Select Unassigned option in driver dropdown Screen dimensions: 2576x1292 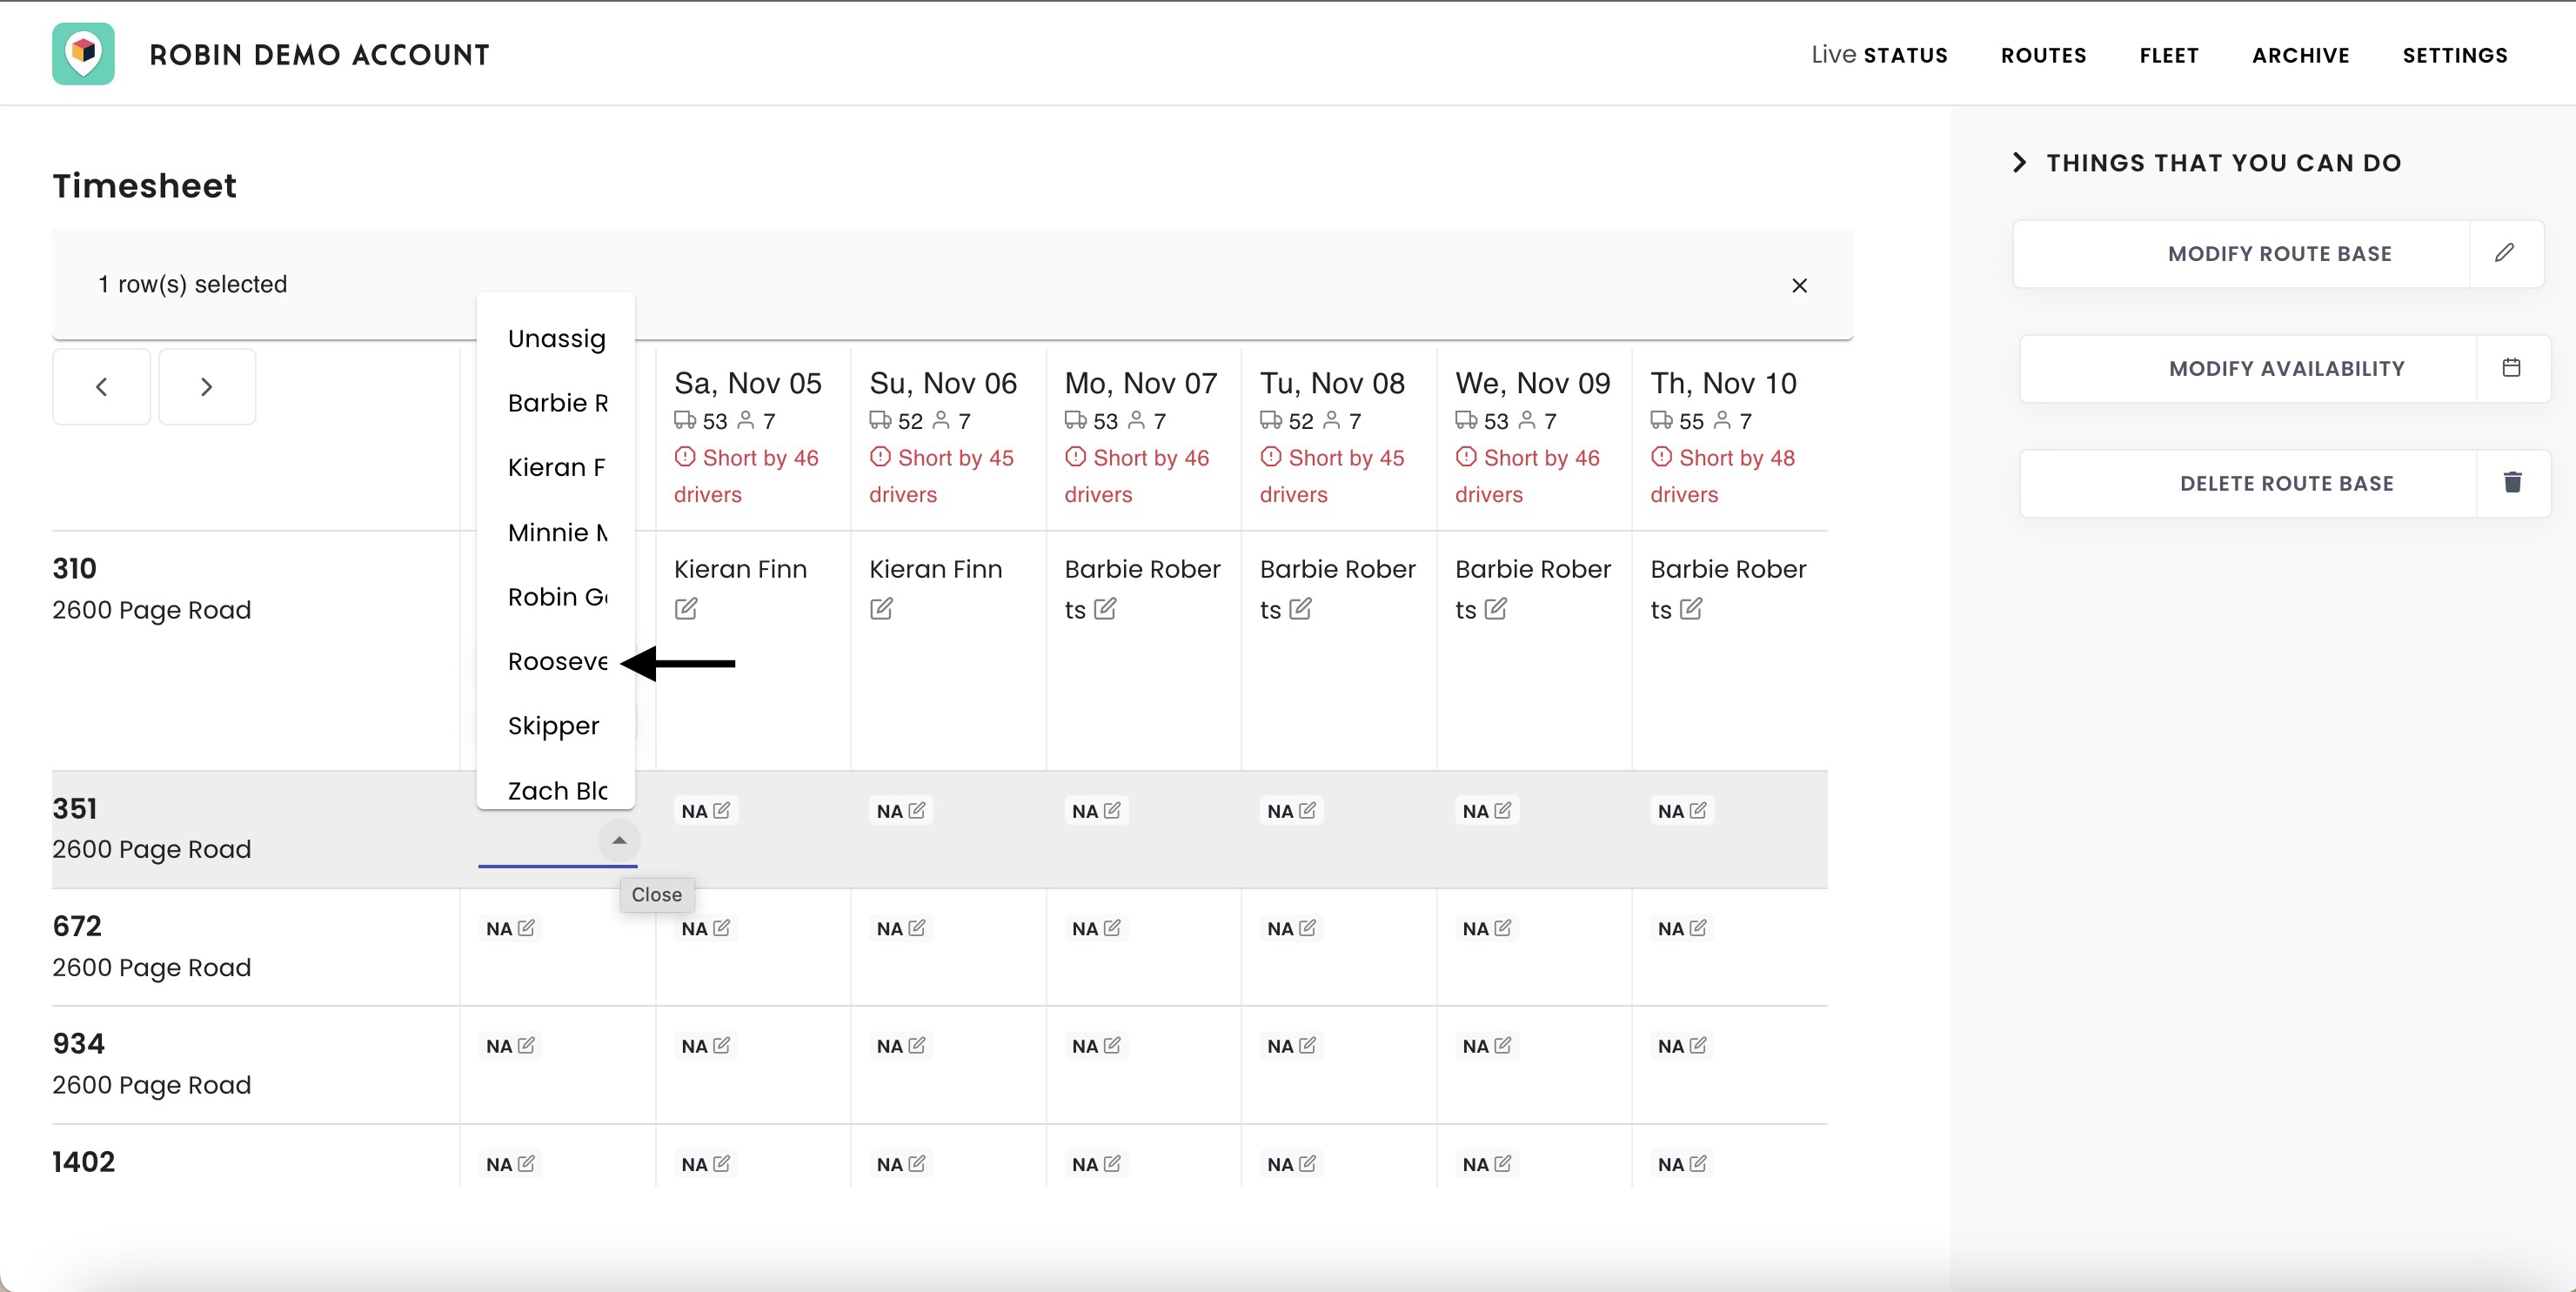[556, 339]
